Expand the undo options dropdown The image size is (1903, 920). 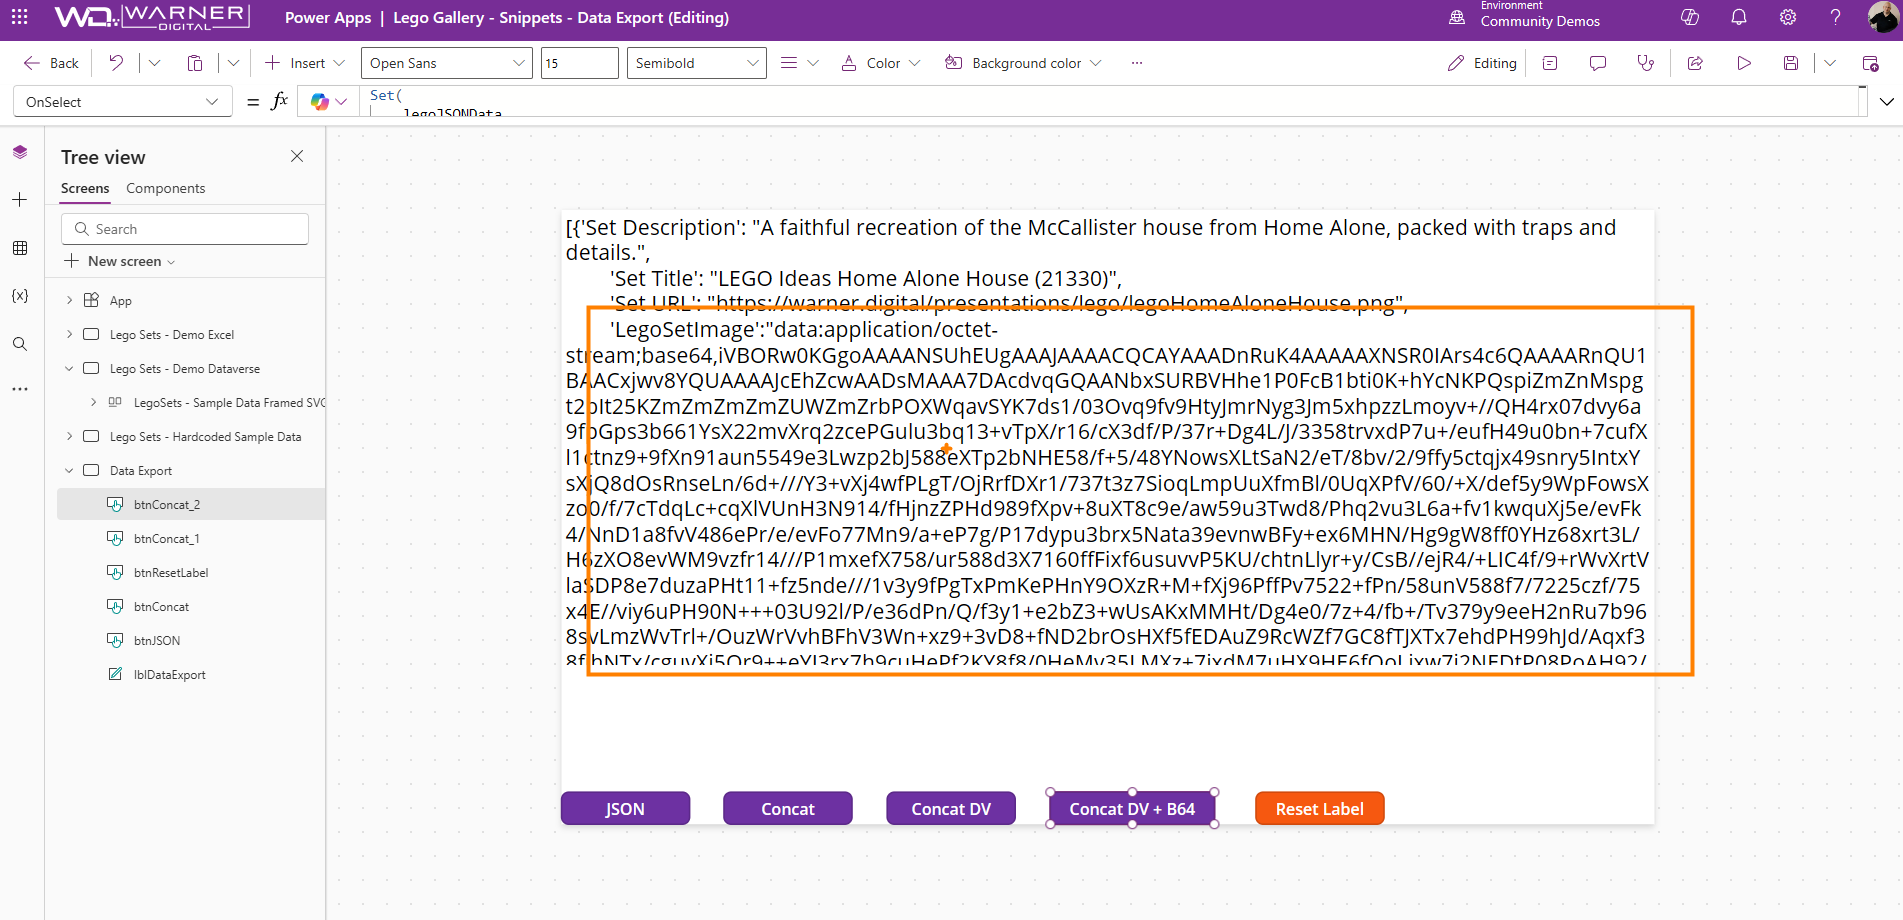click(154, 63)
